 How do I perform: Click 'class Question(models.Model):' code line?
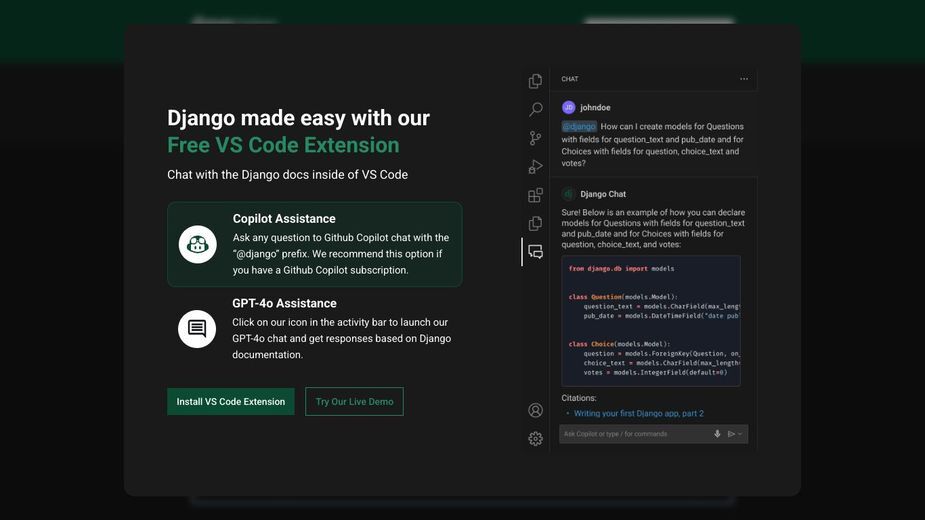[x=623, y=297]
